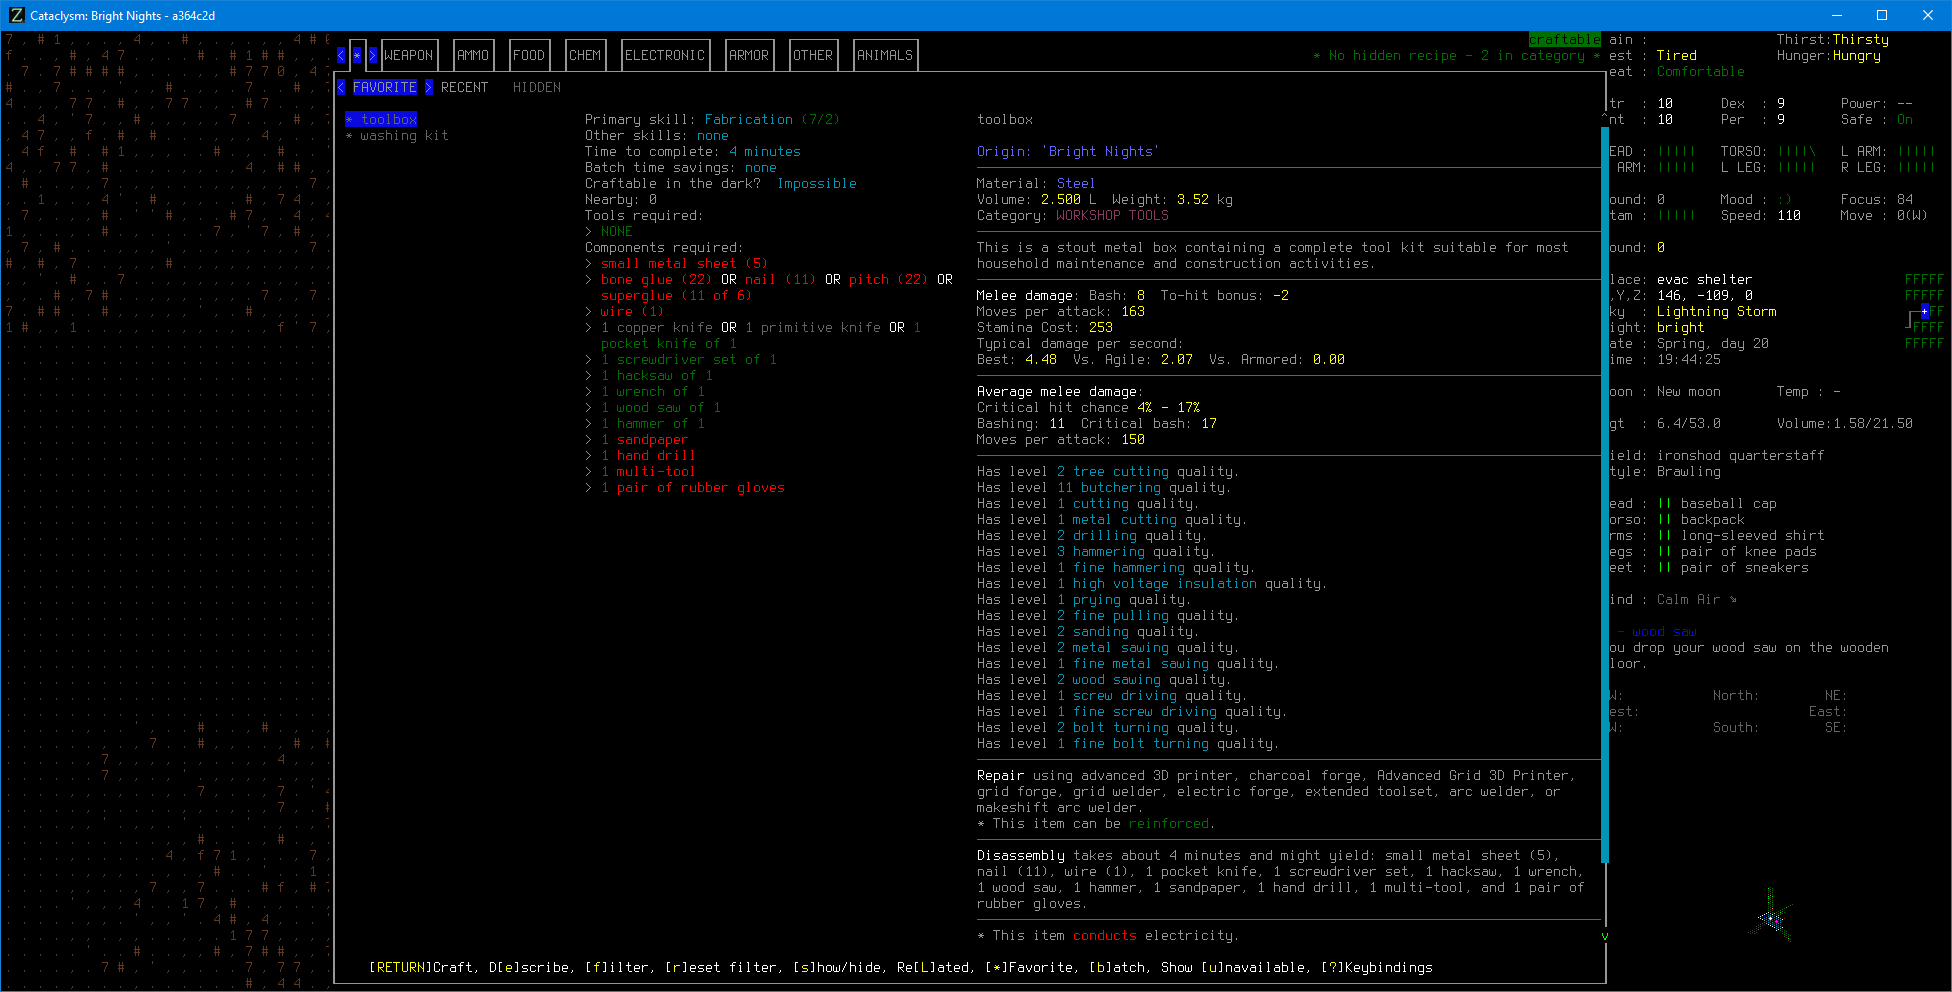Click the 'wire (1)' component line
Screen dimensions: 1952x992
(633, 311)
